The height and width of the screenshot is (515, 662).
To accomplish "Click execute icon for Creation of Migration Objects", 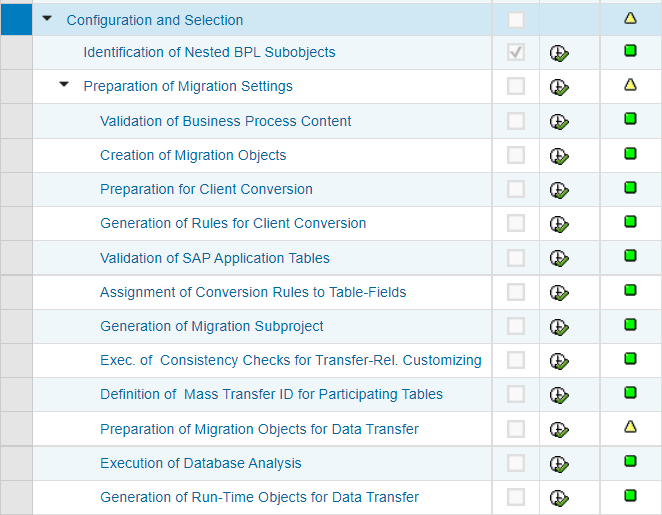I will [559, 156].
